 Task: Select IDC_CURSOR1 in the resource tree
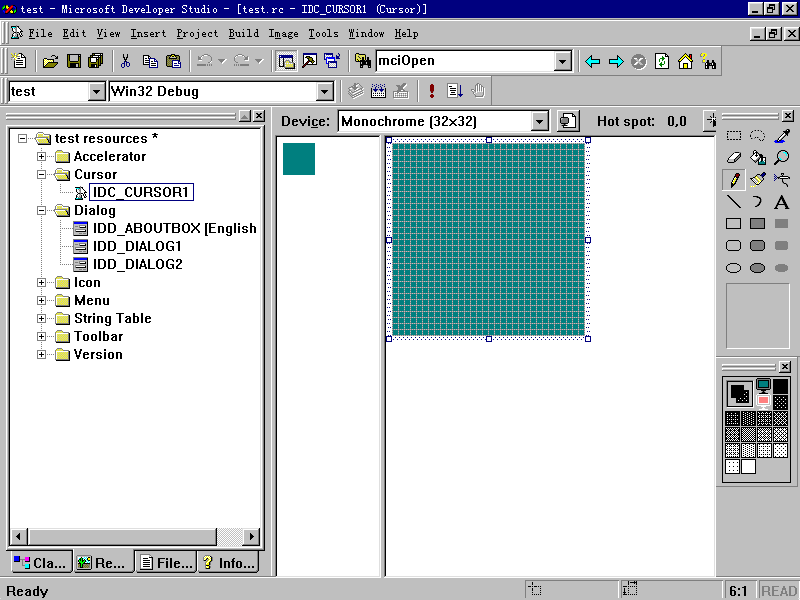141,192
